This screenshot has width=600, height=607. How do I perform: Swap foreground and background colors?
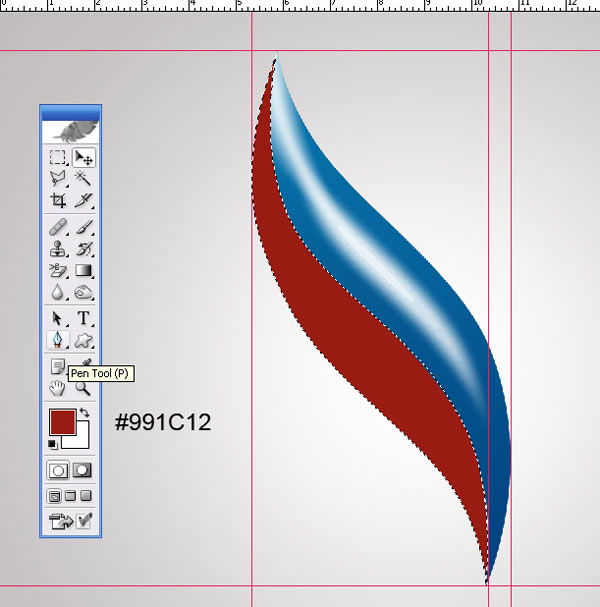pyautogui.click(x=84, y=413)
